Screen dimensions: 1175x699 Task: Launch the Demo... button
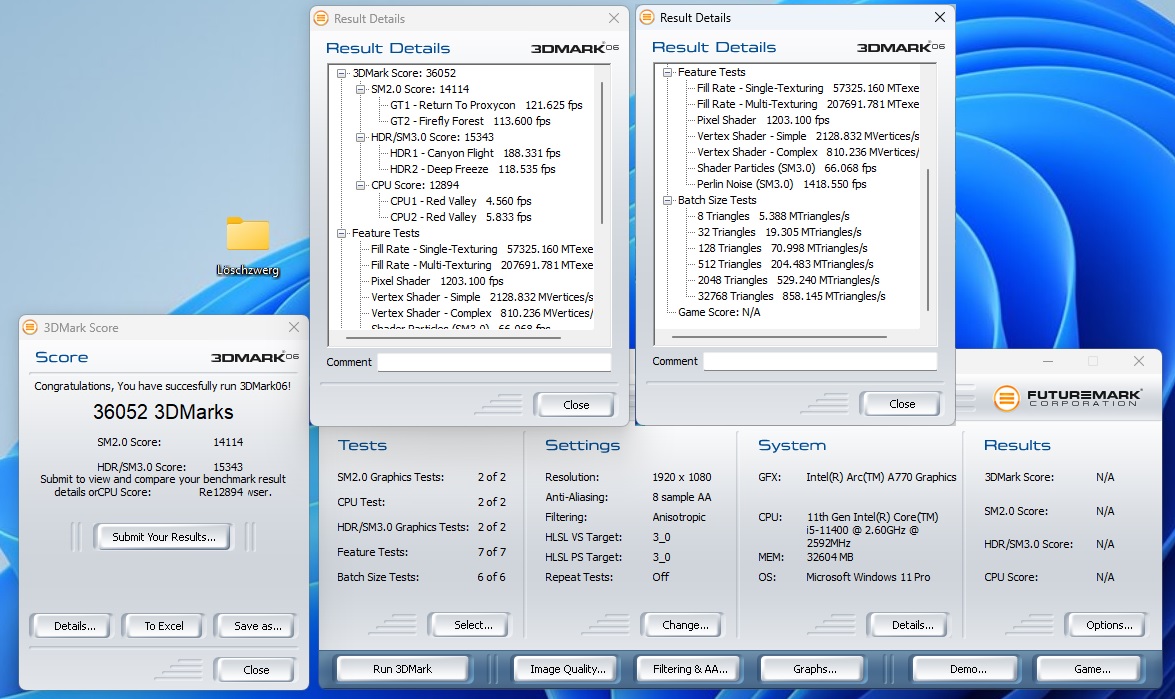pos(967,669)
